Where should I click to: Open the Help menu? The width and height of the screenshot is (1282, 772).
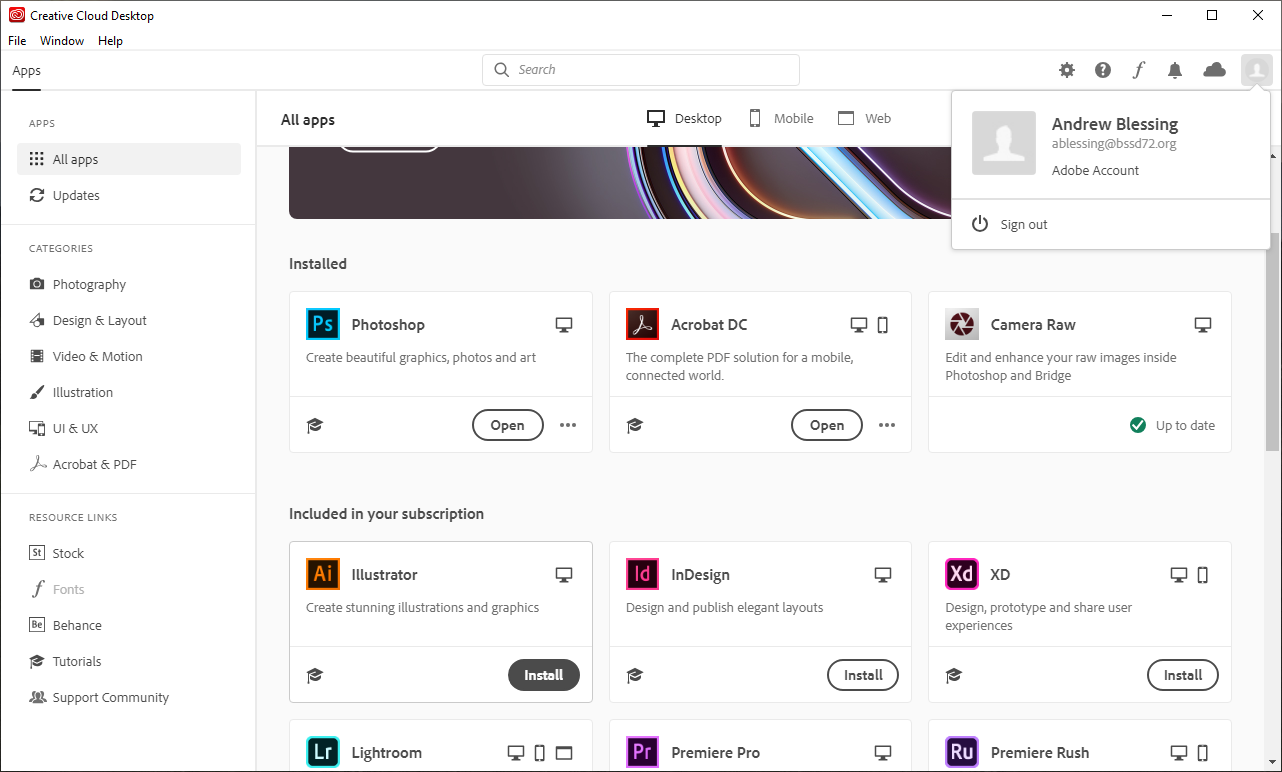click(110, 41)
